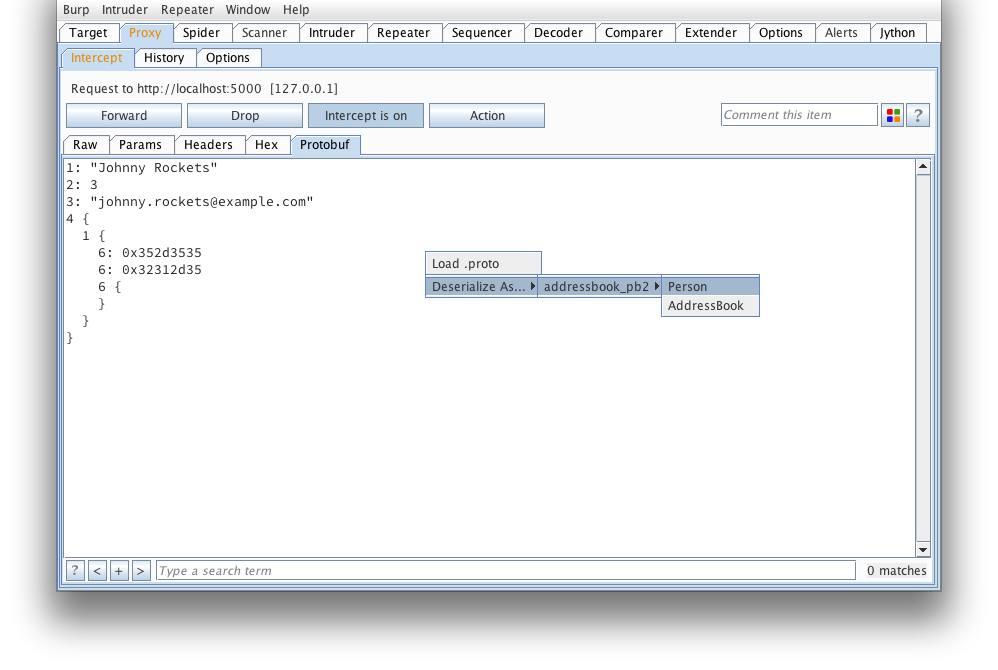Image resolution: width=998 pixels, height=670 pixels.
Task: Toggle the Intercept is on button
Action: (x=365, y=116)
